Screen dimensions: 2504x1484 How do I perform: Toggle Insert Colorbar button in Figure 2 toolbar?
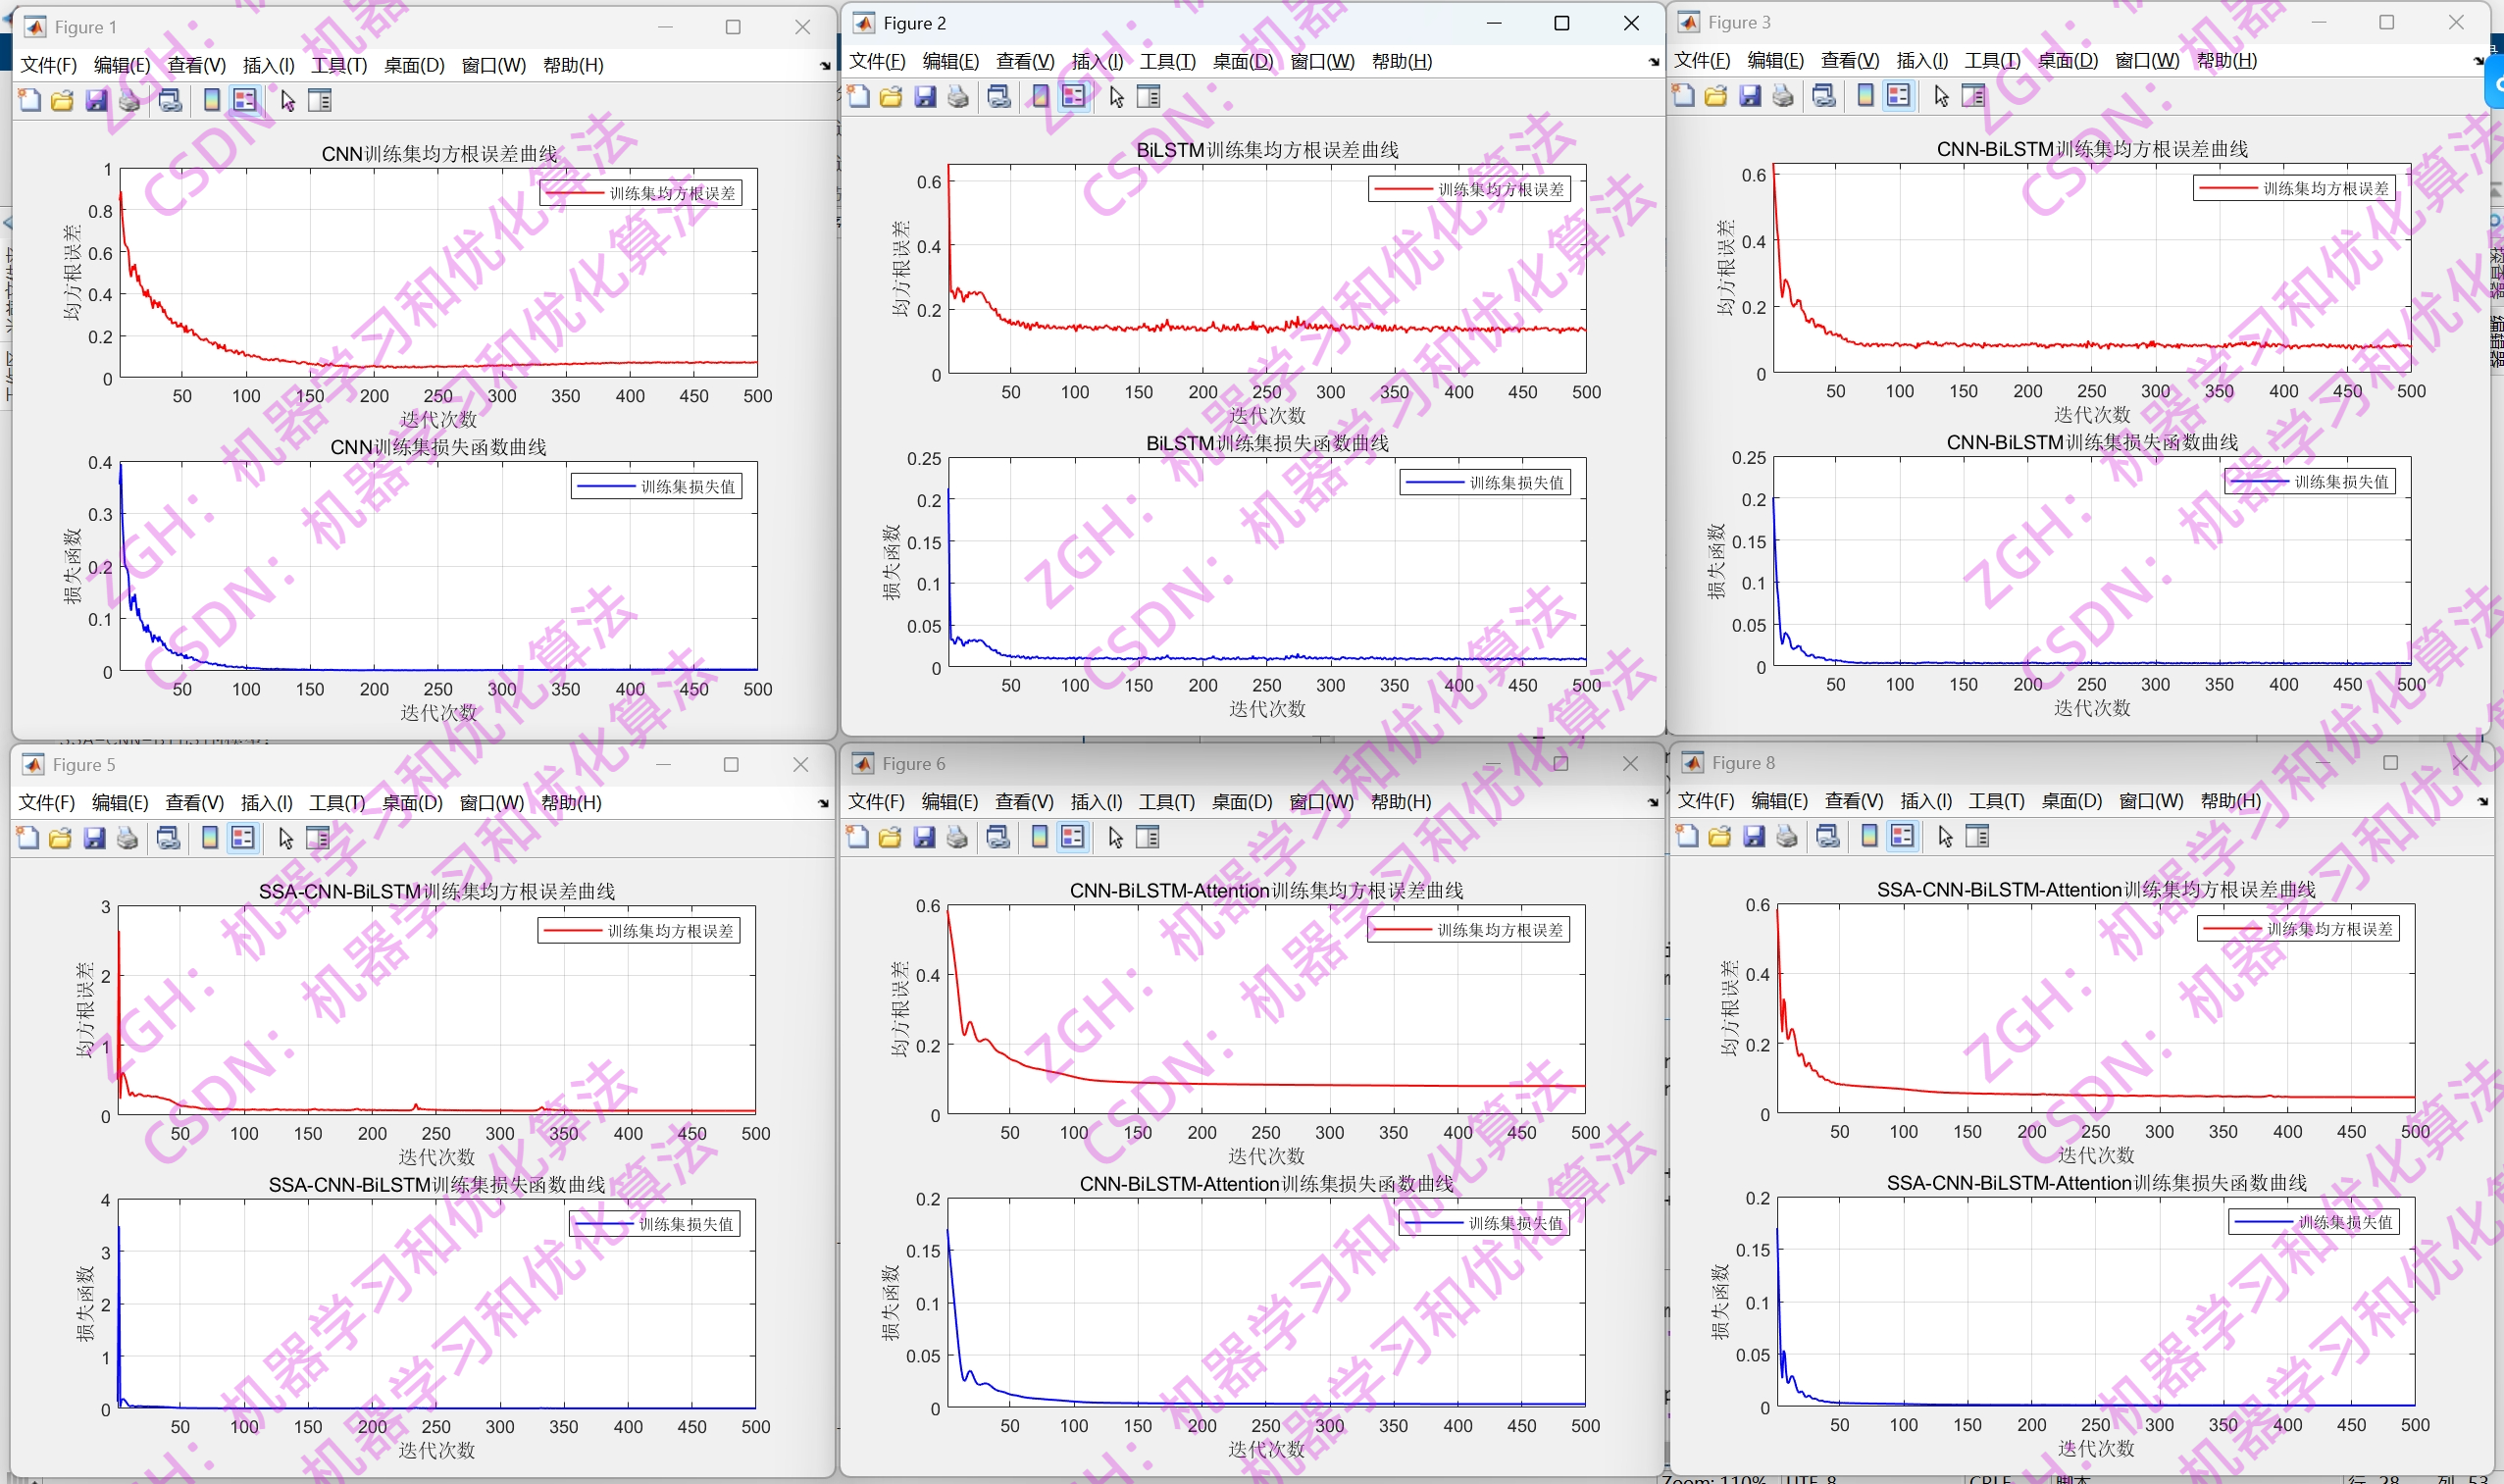1040,97
